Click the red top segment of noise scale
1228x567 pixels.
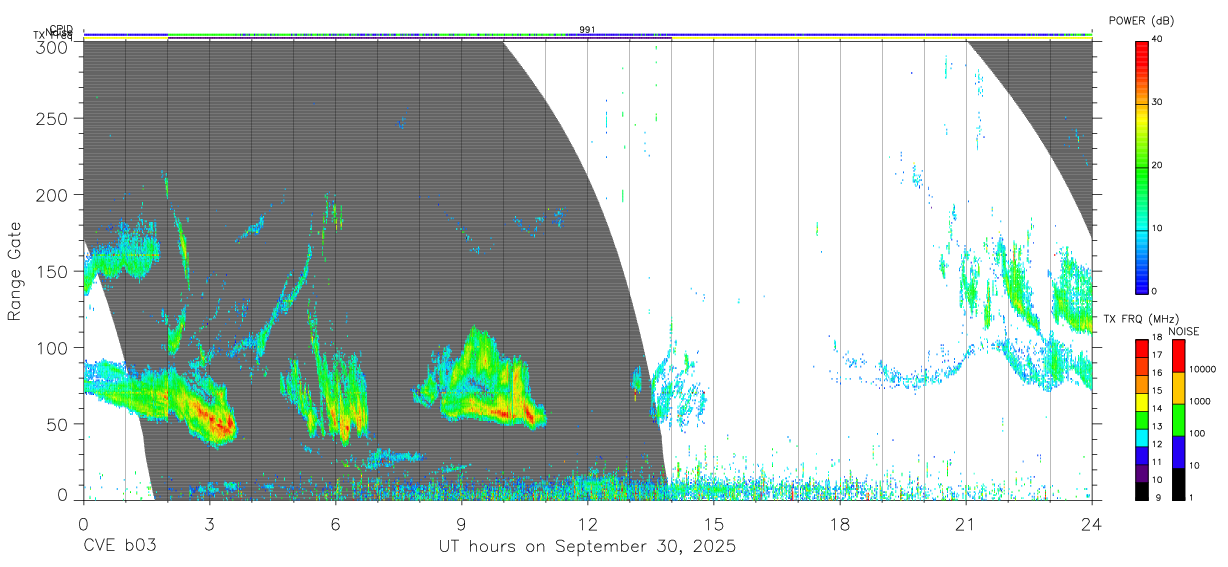(1177, 355)
